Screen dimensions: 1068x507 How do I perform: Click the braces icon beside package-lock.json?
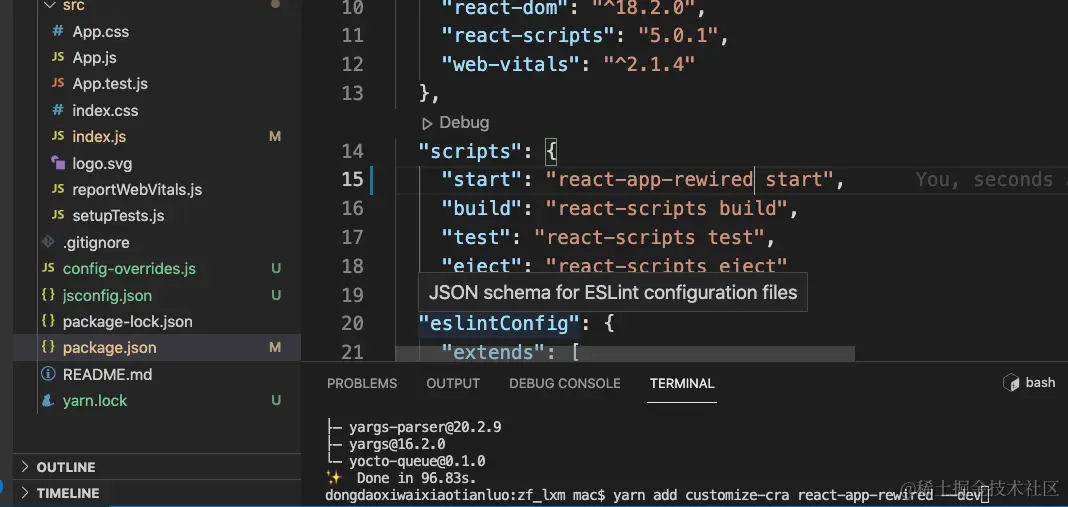pos(48,321)
